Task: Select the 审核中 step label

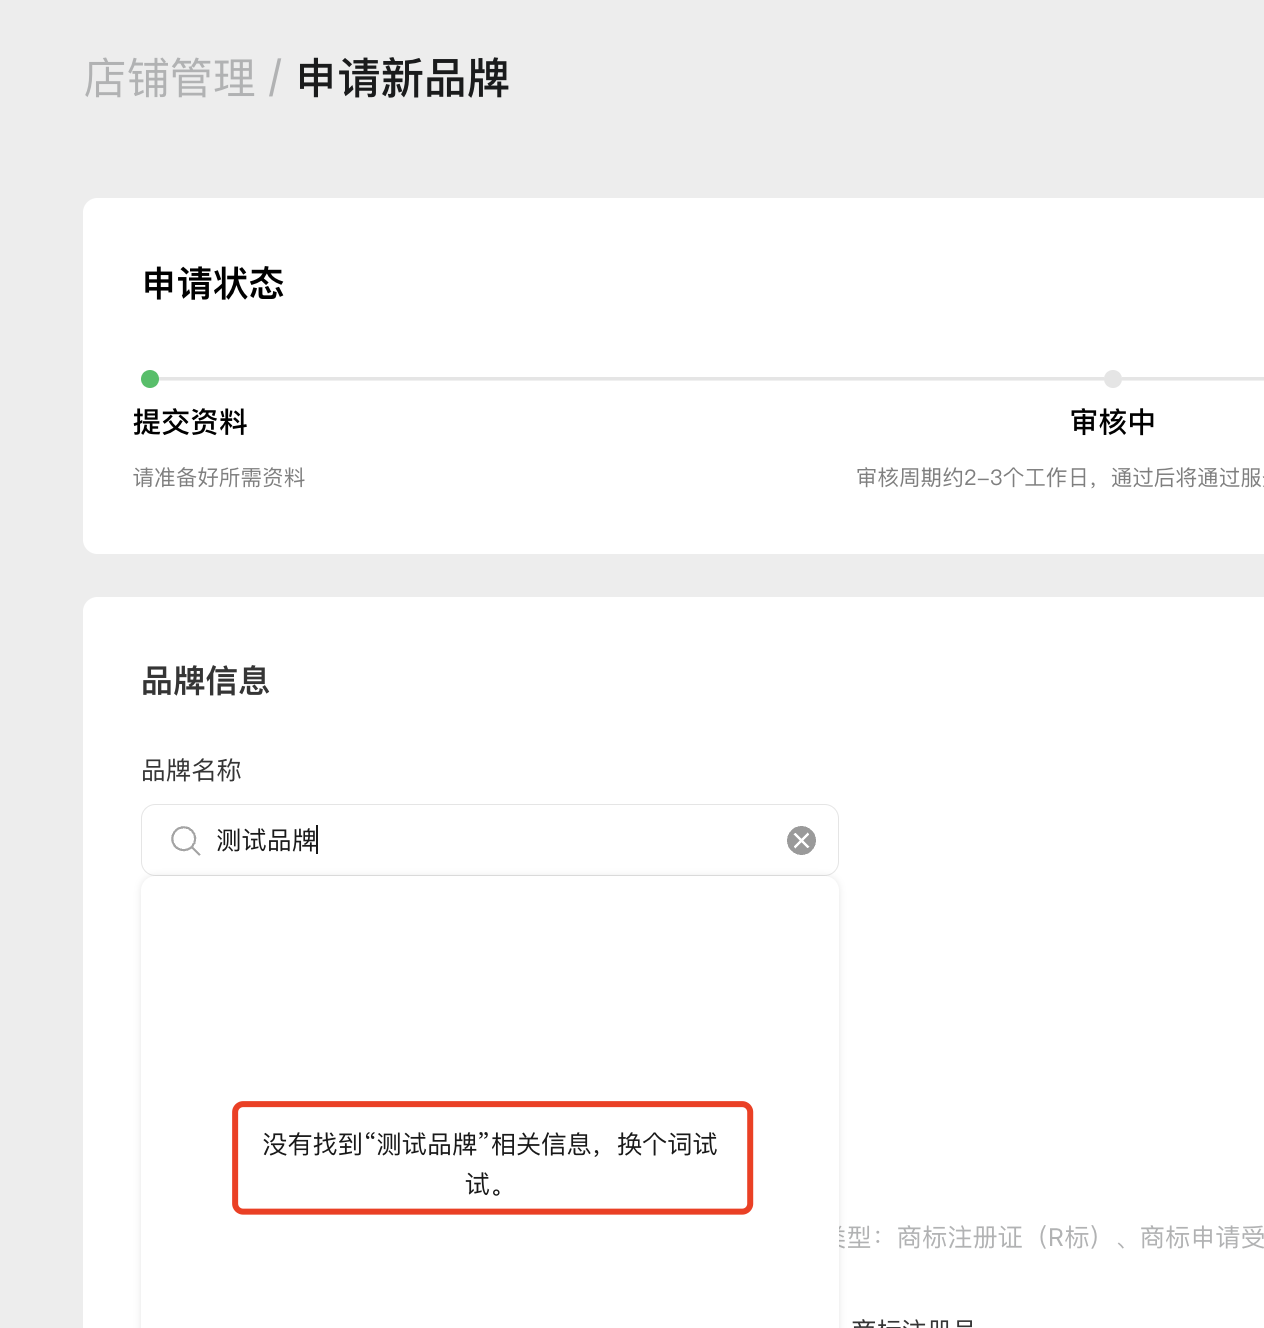Action: (x=1113, y=422)
